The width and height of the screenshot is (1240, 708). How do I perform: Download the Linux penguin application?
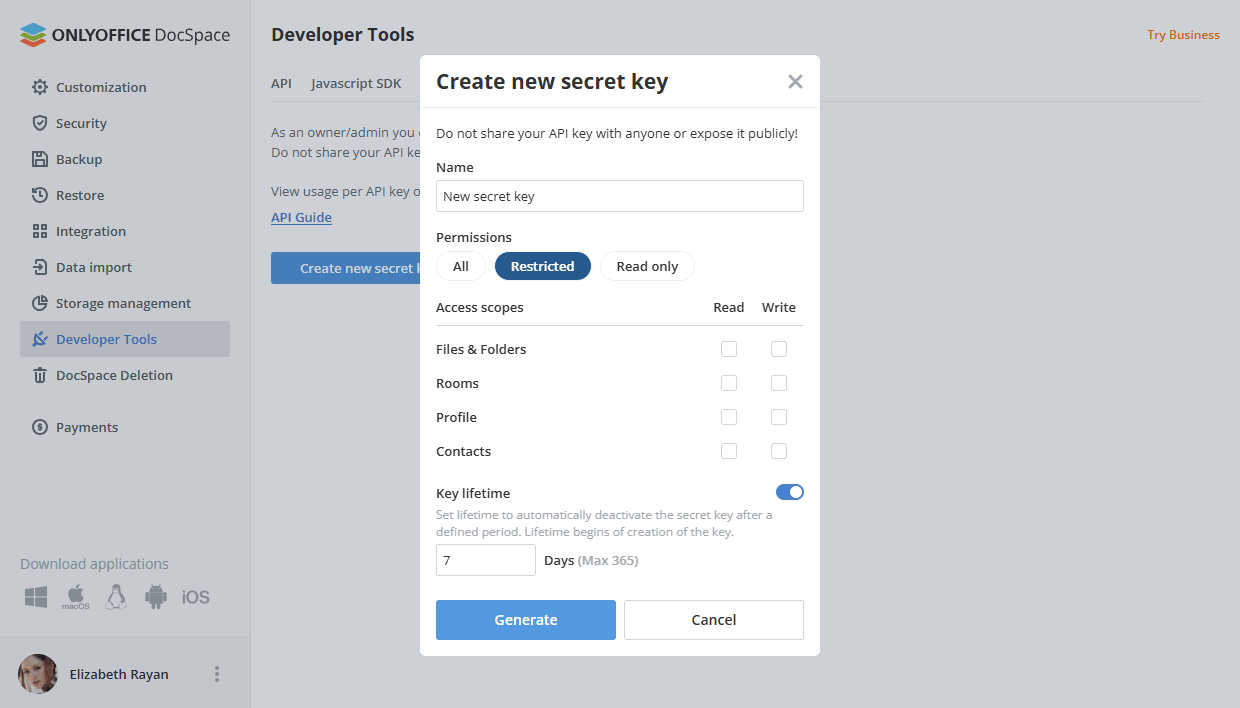[116, 597]
